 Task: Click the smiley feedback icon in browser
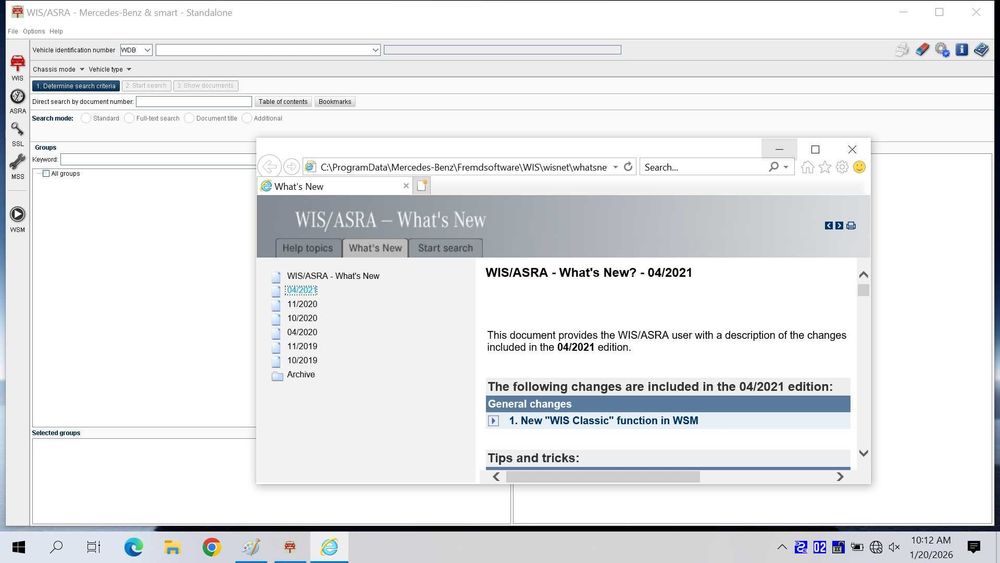click(859, 167)
